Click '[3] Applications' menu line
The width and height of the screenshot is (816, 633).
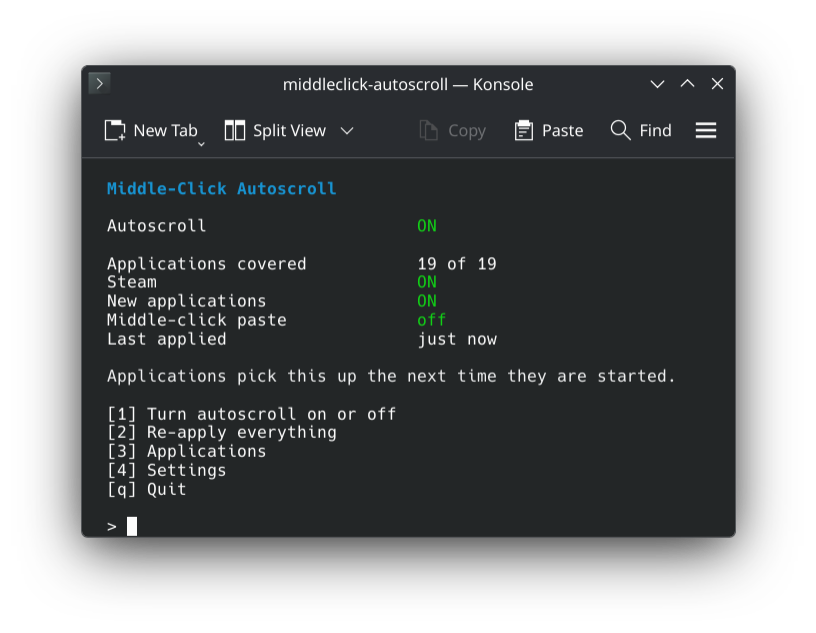186,452
